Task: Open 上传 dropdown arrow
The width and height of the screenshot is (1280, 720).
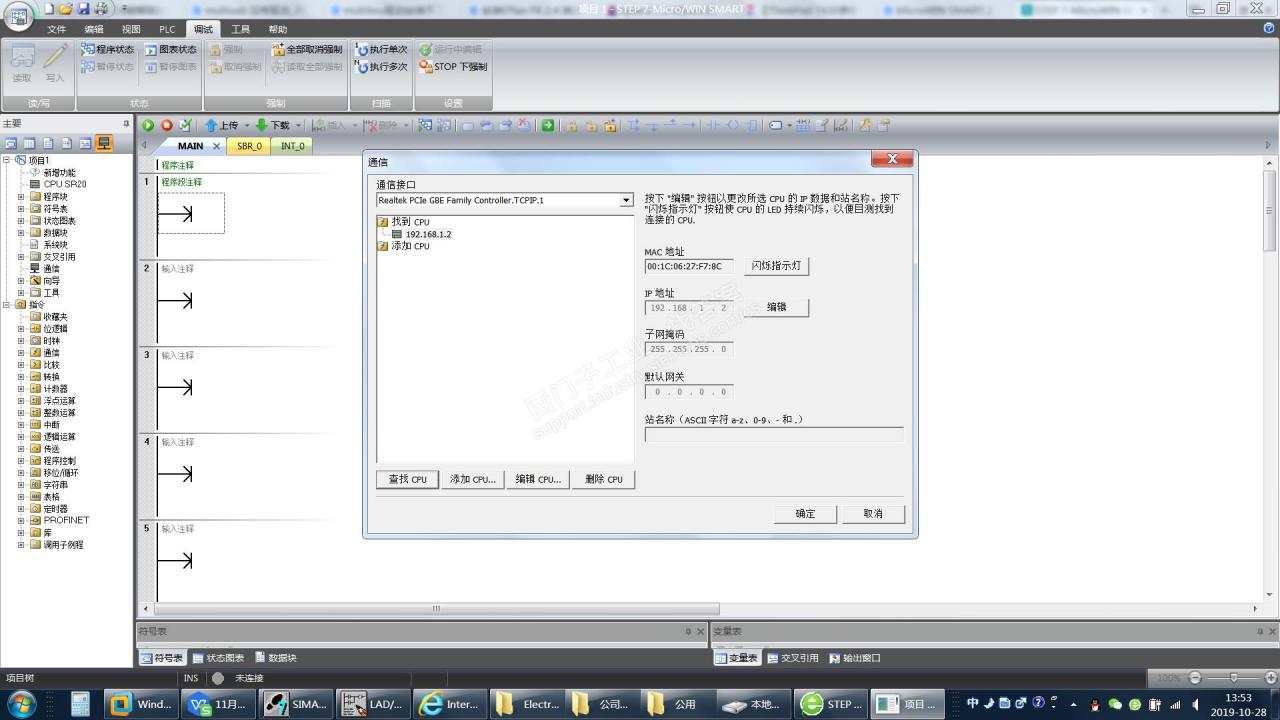Action: click(x=246, y=125)
